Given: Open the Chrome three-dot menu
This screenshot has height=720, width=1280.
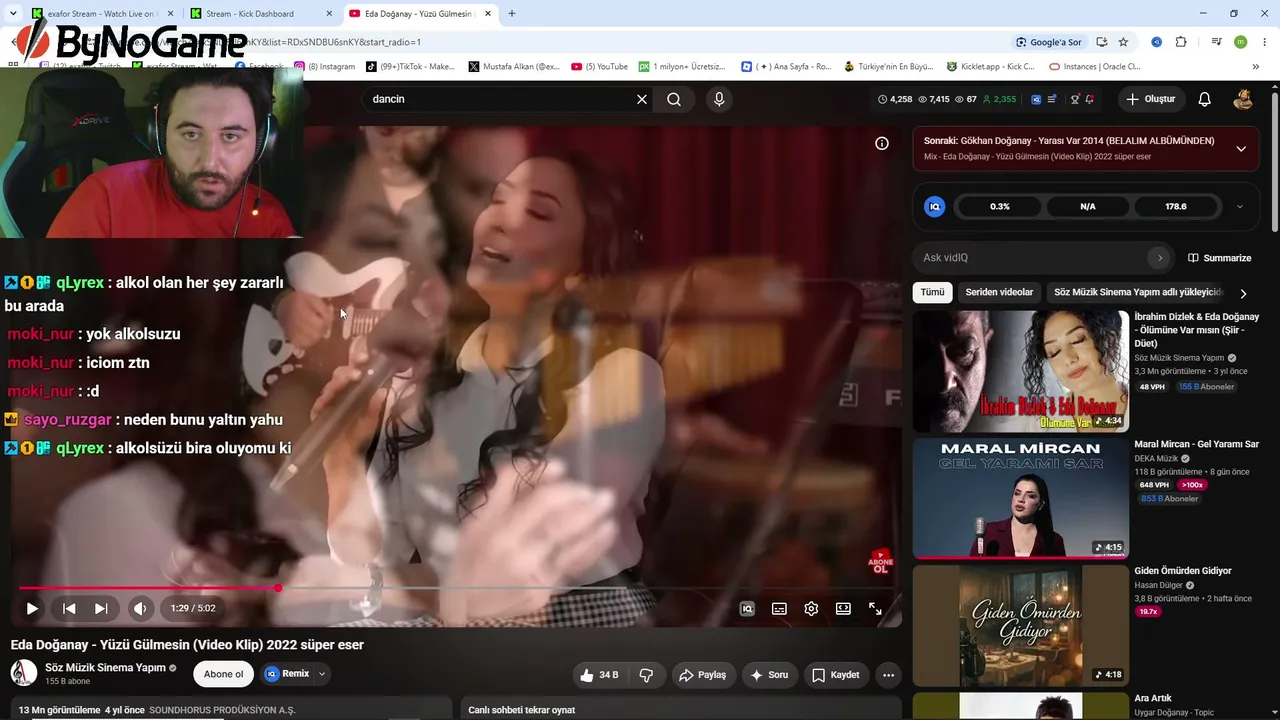Looking at the screenshot, I should [x=1265, y=42].
